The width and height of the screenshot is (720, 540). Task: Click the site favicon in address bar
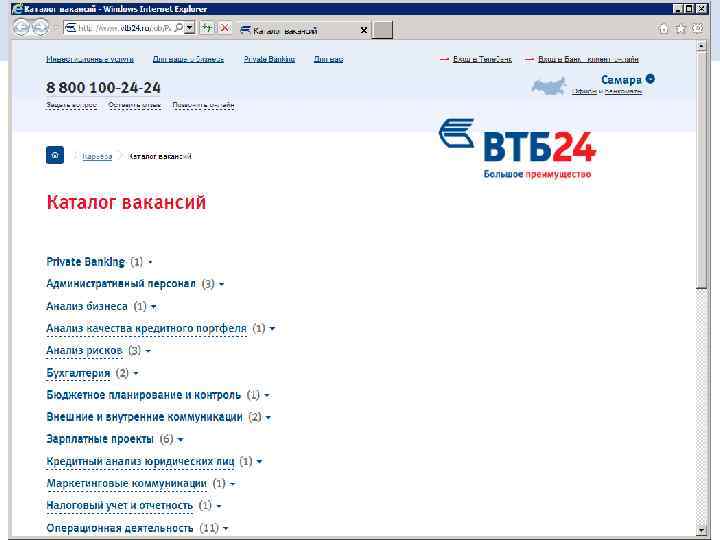71,28
